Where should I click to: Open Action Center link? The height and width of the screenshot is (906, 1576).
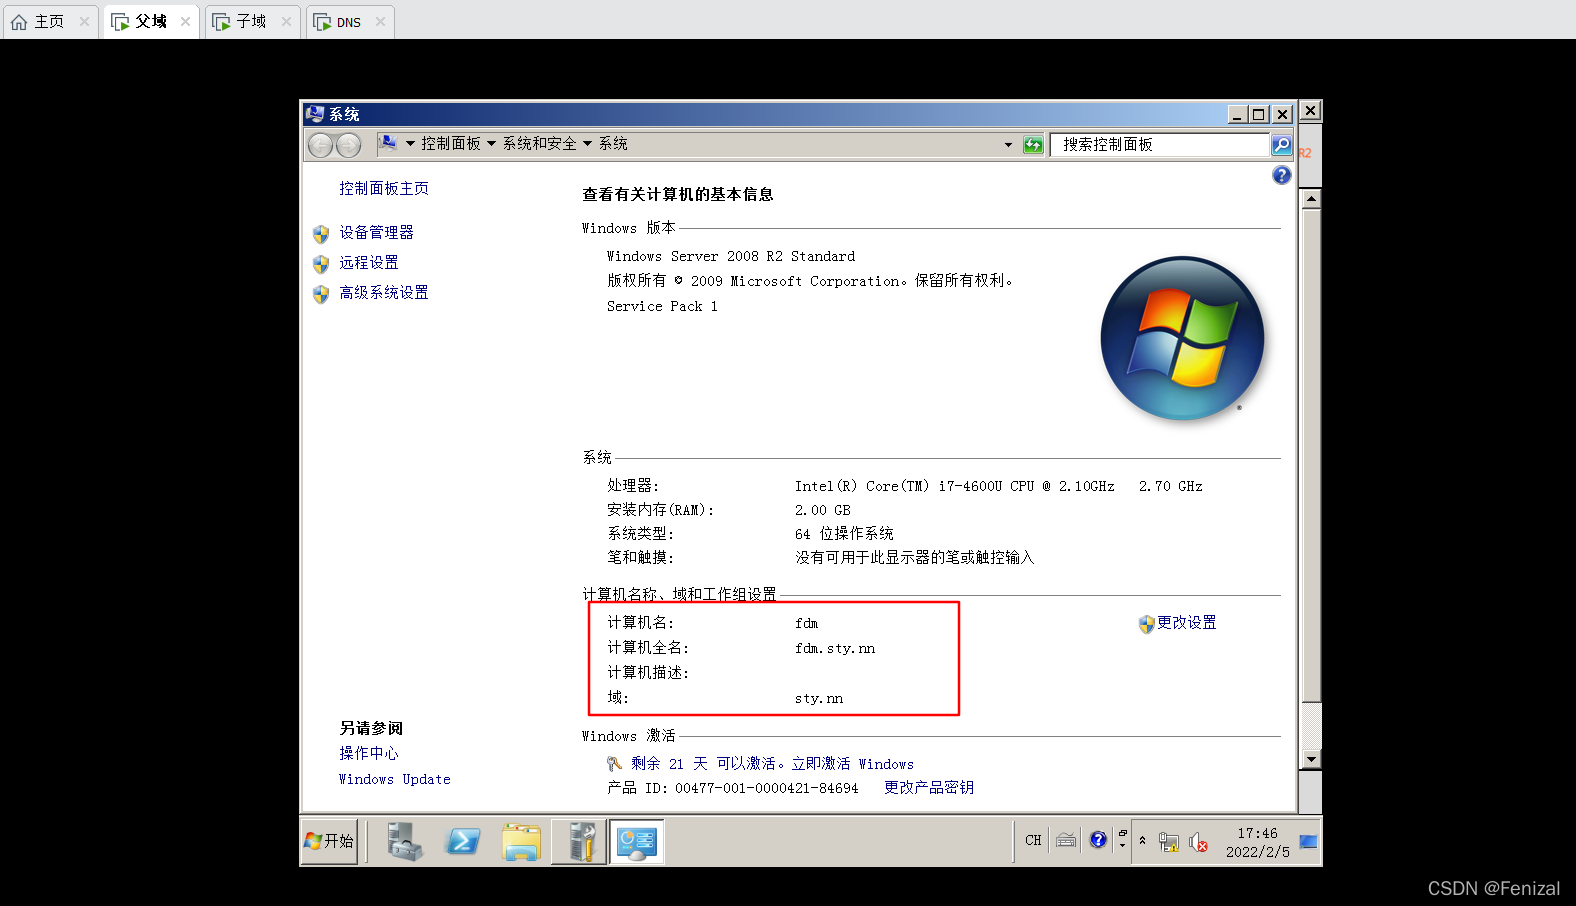click(368, 753)
